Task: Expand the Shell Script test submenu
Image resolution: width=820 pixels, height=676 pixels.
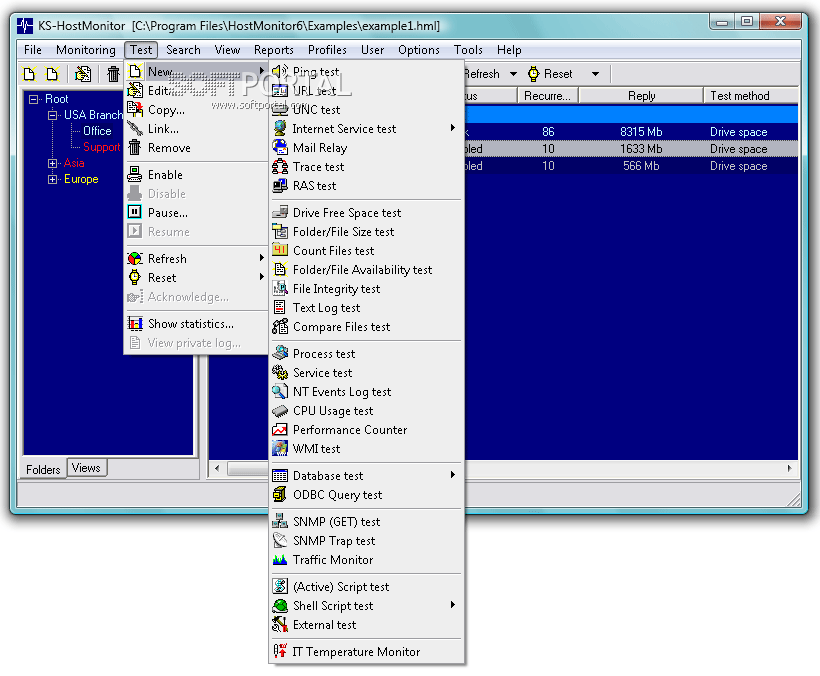Action: [x=453, y=605]
